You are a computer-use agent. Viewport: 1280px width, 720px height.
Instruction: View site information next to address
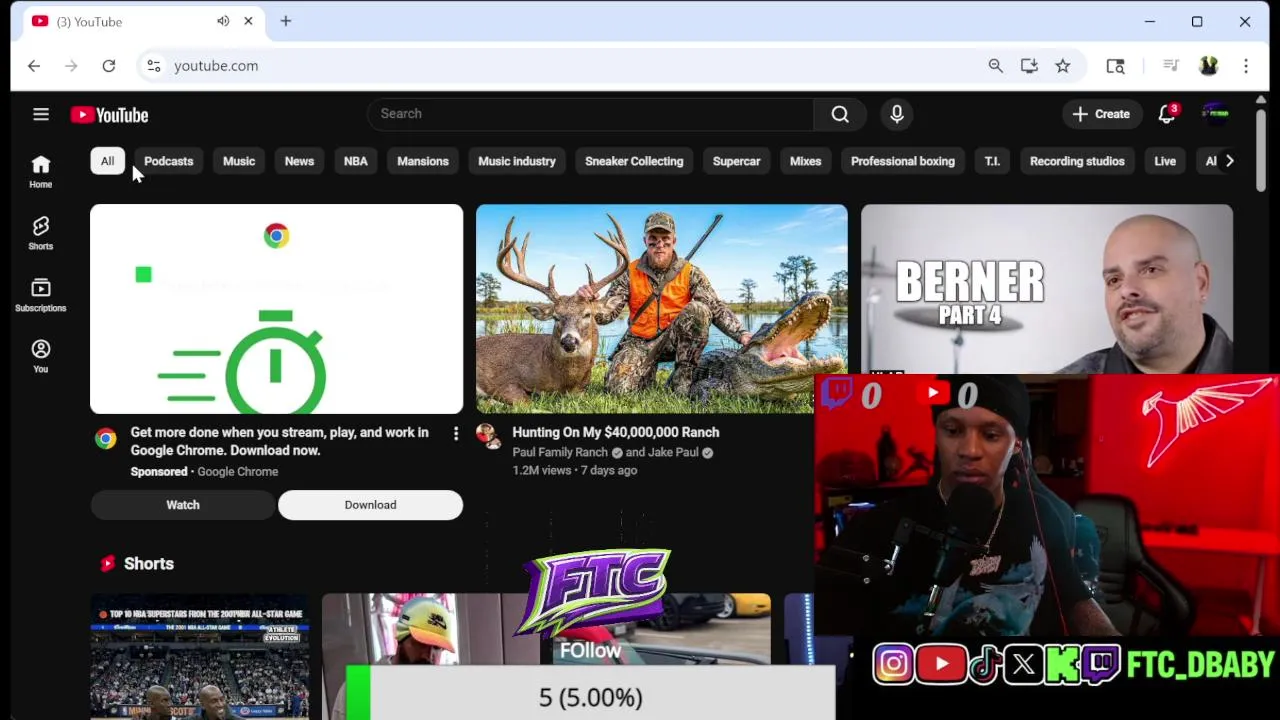pyautogui.click(x=153, y=66)
